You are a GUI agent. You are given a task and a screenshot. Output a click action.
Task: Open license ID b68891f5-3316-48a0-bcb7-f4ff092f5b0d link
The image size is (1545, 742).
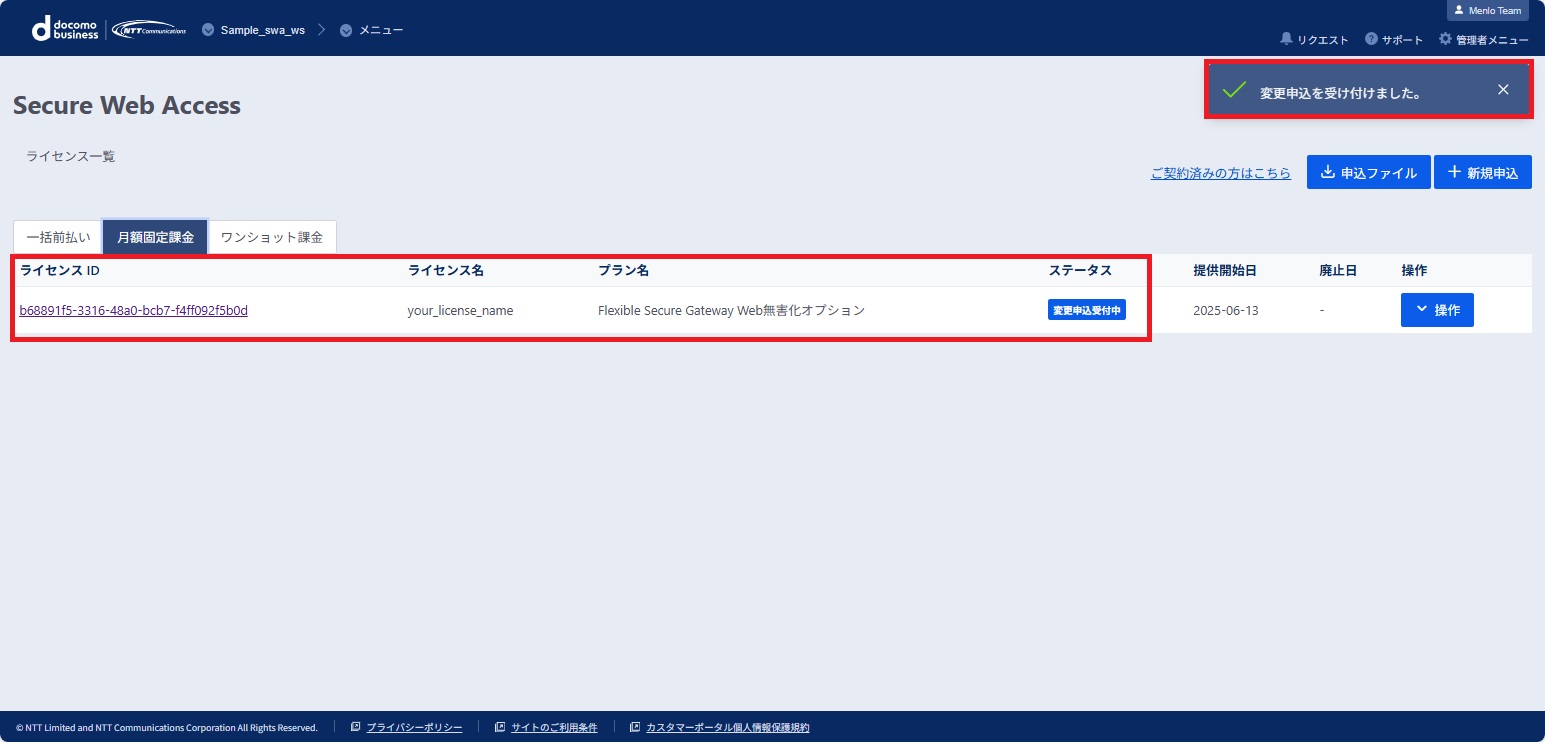coord(134,310)
